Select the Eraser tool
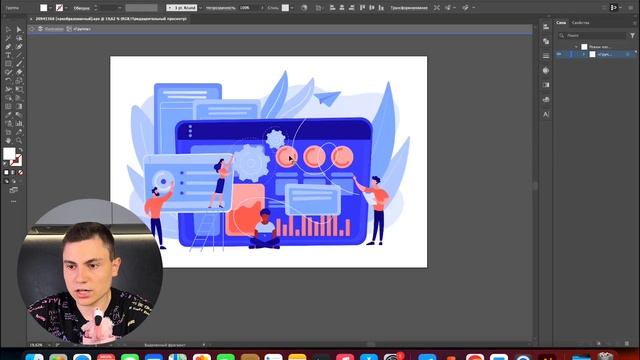The height and width of the screenshot is (360, 640). pos(19,72)
